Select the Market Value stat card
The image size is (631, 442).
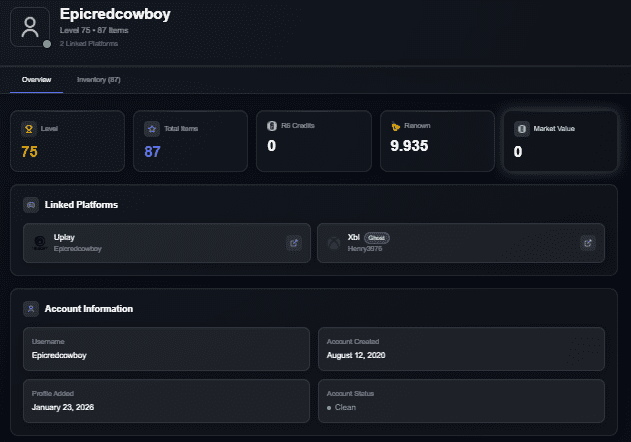click(560, 141)
